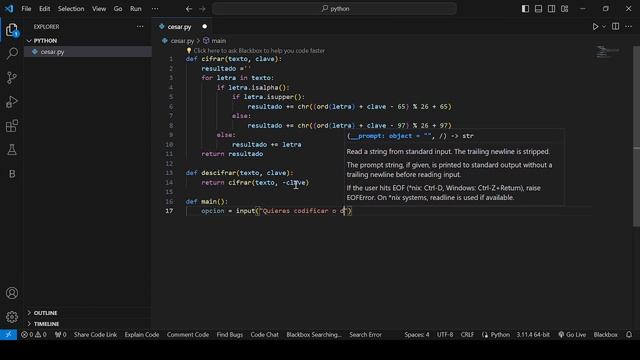640x360 pixels.
Task: Split the editor to the right
Action: click(615, 27)
